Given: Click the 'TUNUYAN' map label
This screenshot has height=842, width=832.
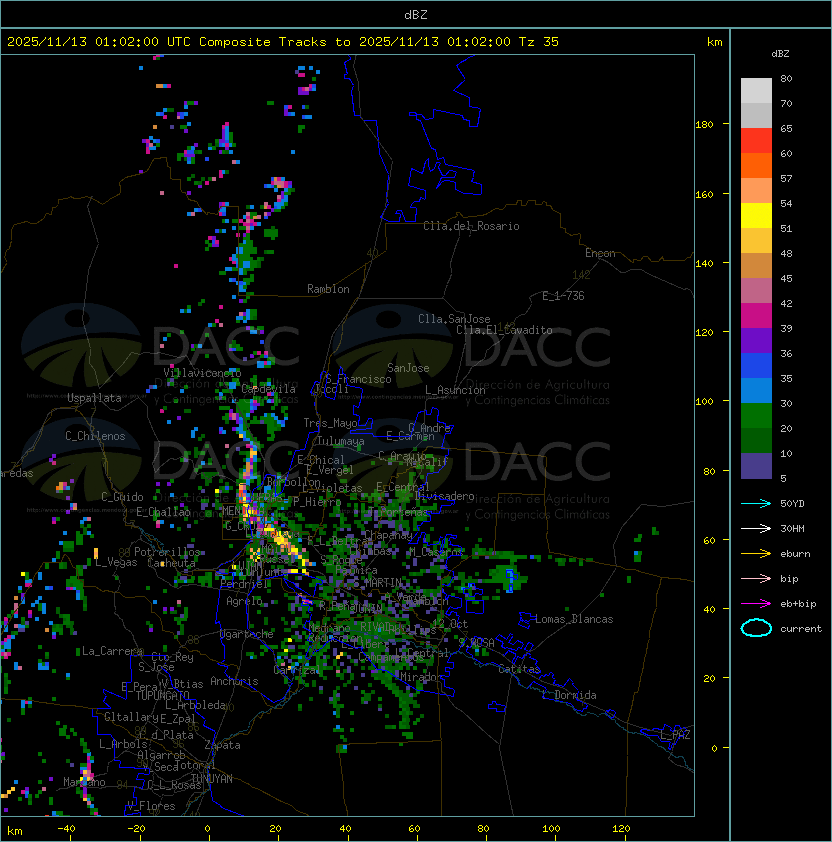Looking at the screenshot, I should click(x=212, y=779).
